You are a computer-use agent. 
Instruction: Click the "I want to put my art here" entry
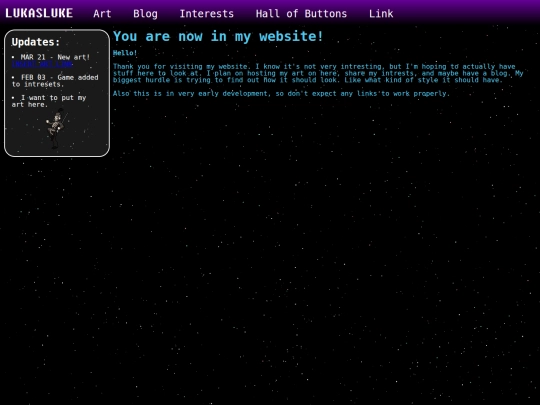click(49, 101)
